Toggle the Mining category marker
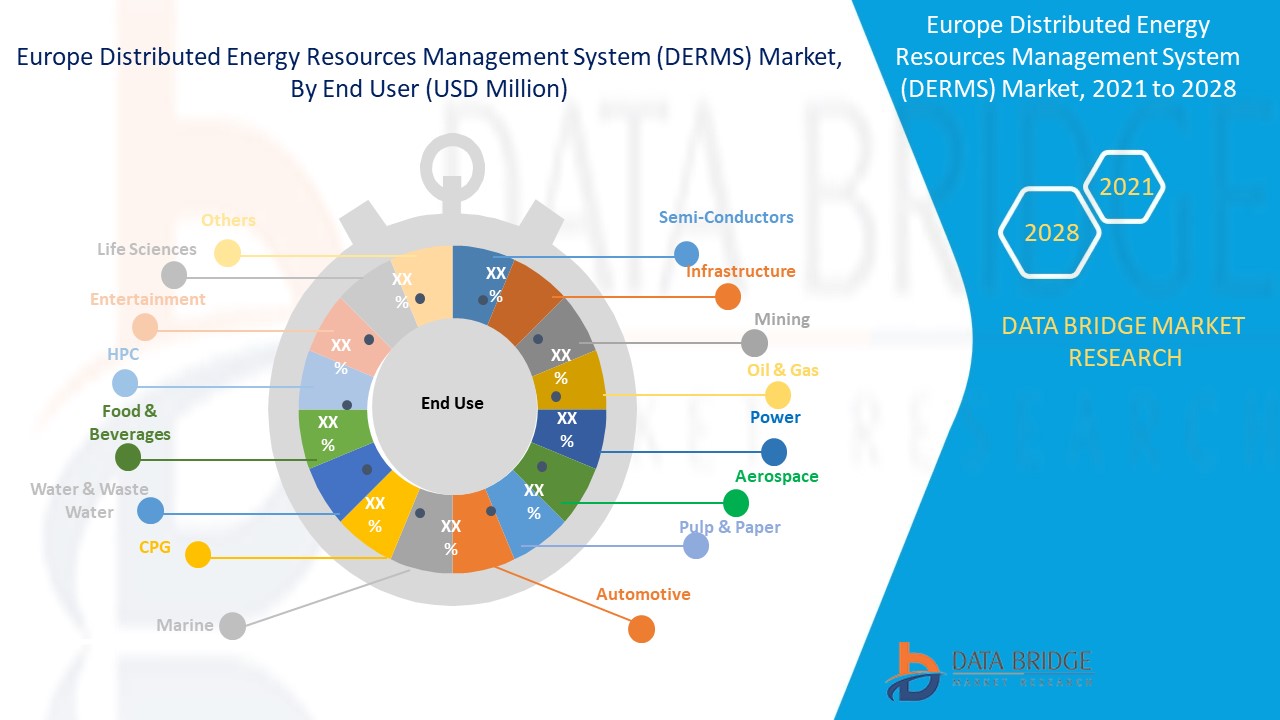The width and height of the screenshot is (1280, 720). [x=753, y=343]
